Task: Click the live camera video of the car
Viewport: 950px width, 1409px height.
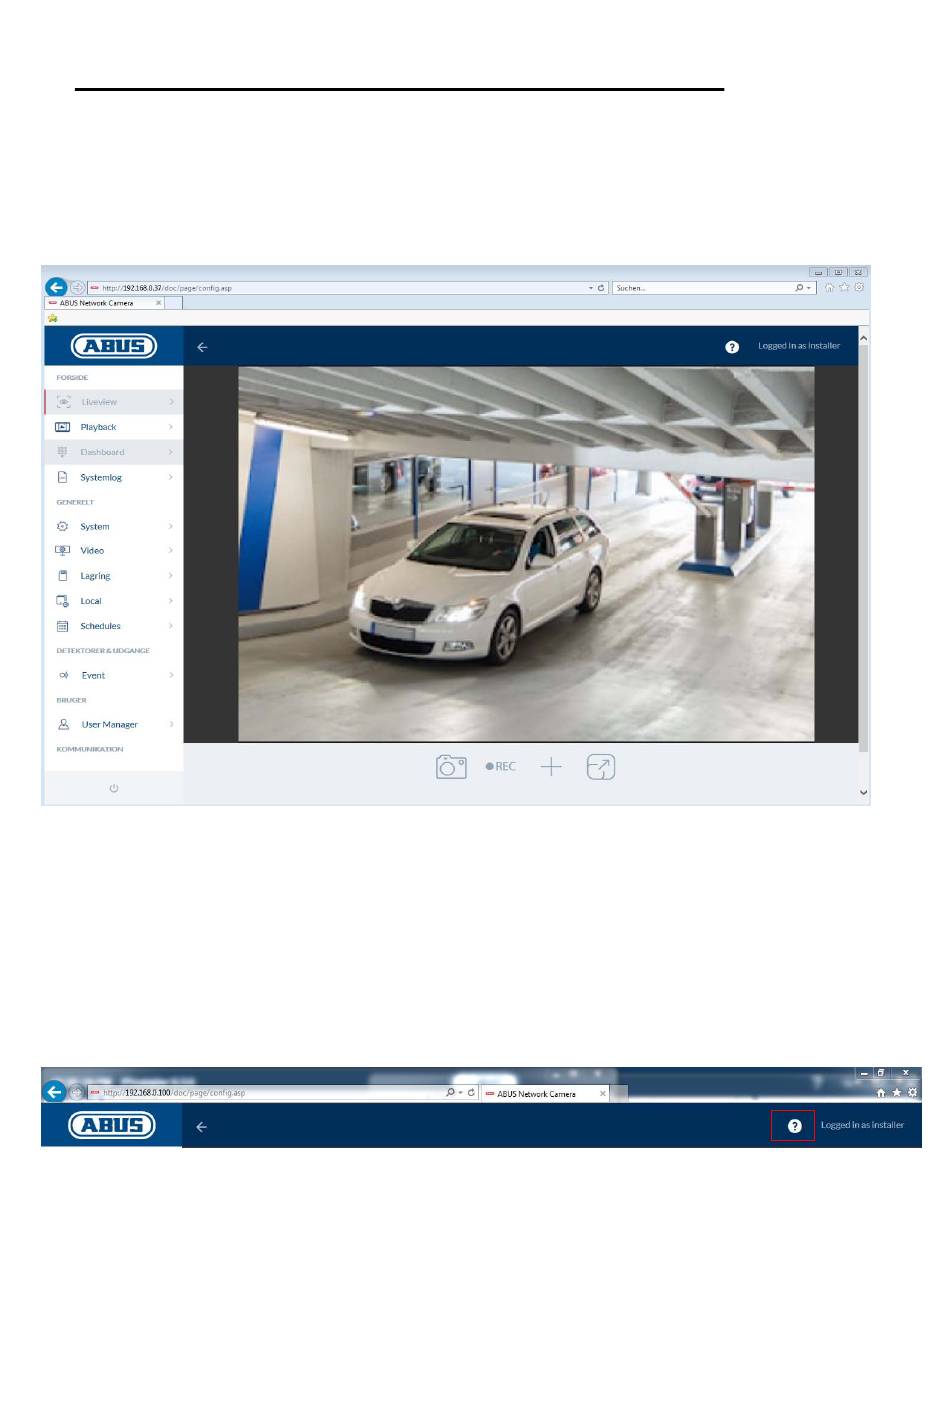Action: (525, 553)
